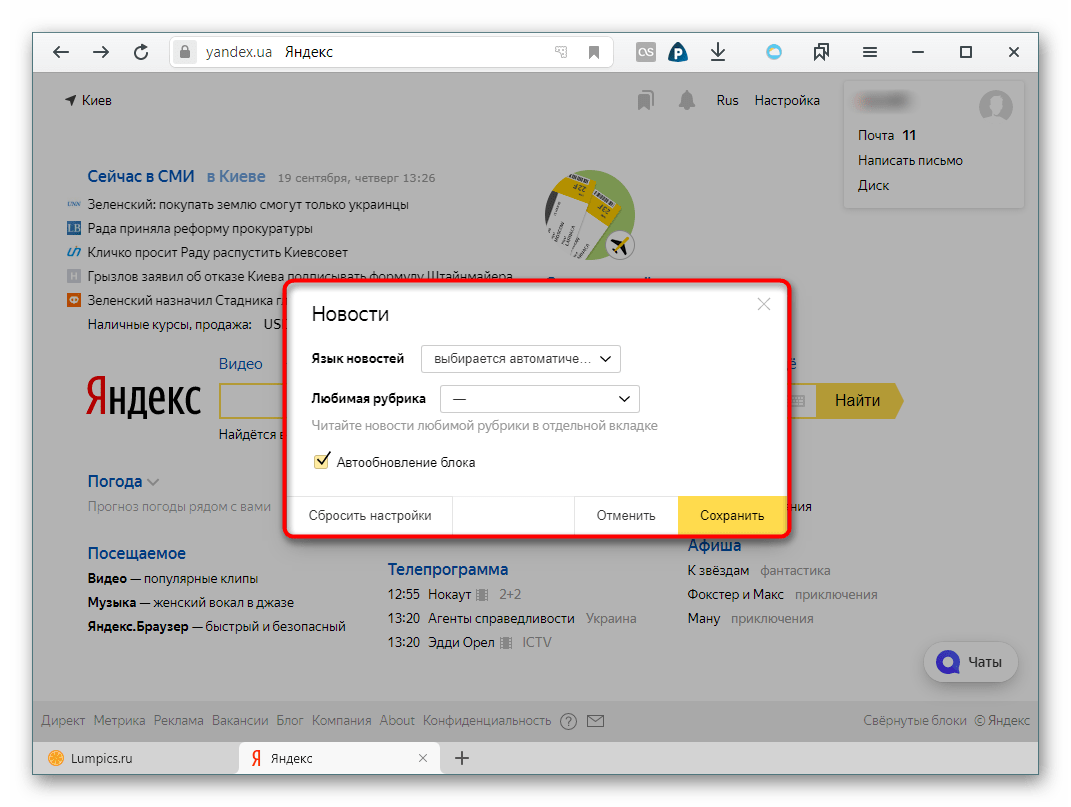The image size is (1071, 807).
Task: Click Сбросить настройки button
Action: point(370,516)
